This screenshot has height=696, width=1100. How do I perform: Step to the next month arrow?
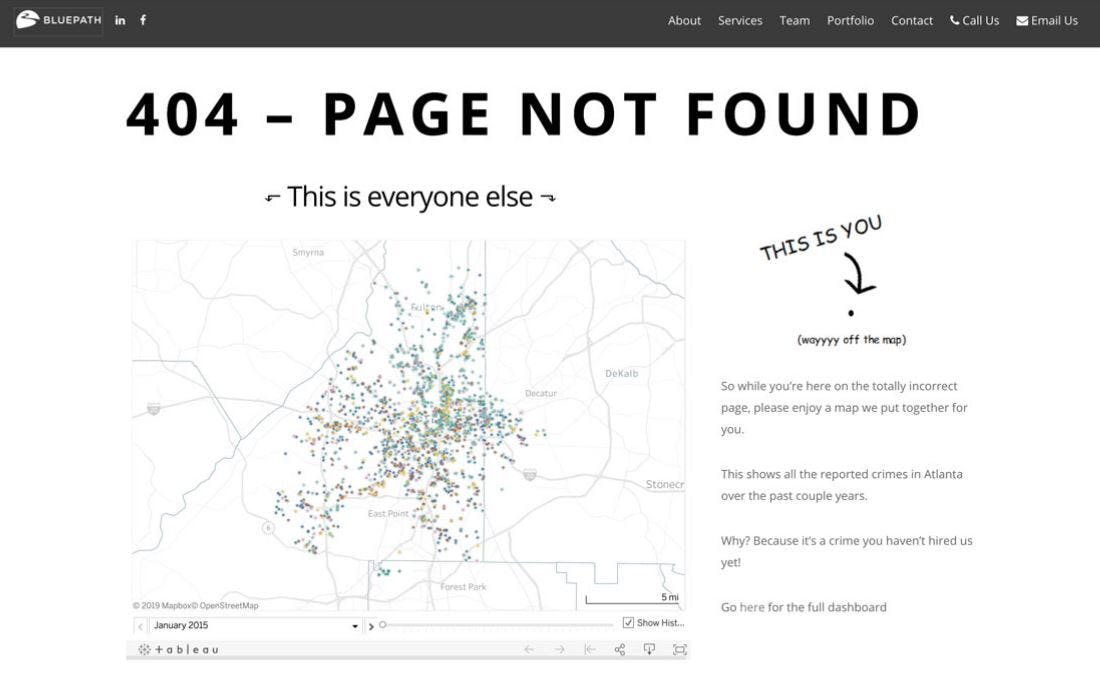tap(371, 626)
